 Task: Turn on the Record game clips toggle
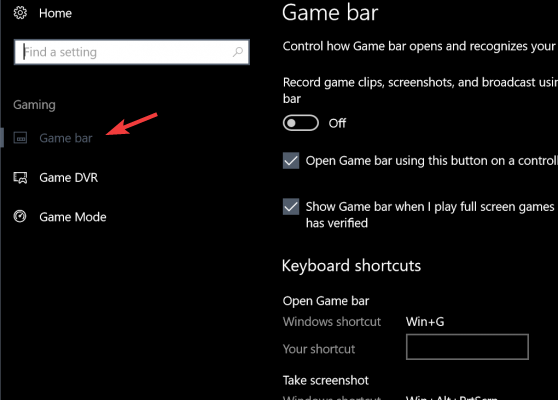(301, 123)
